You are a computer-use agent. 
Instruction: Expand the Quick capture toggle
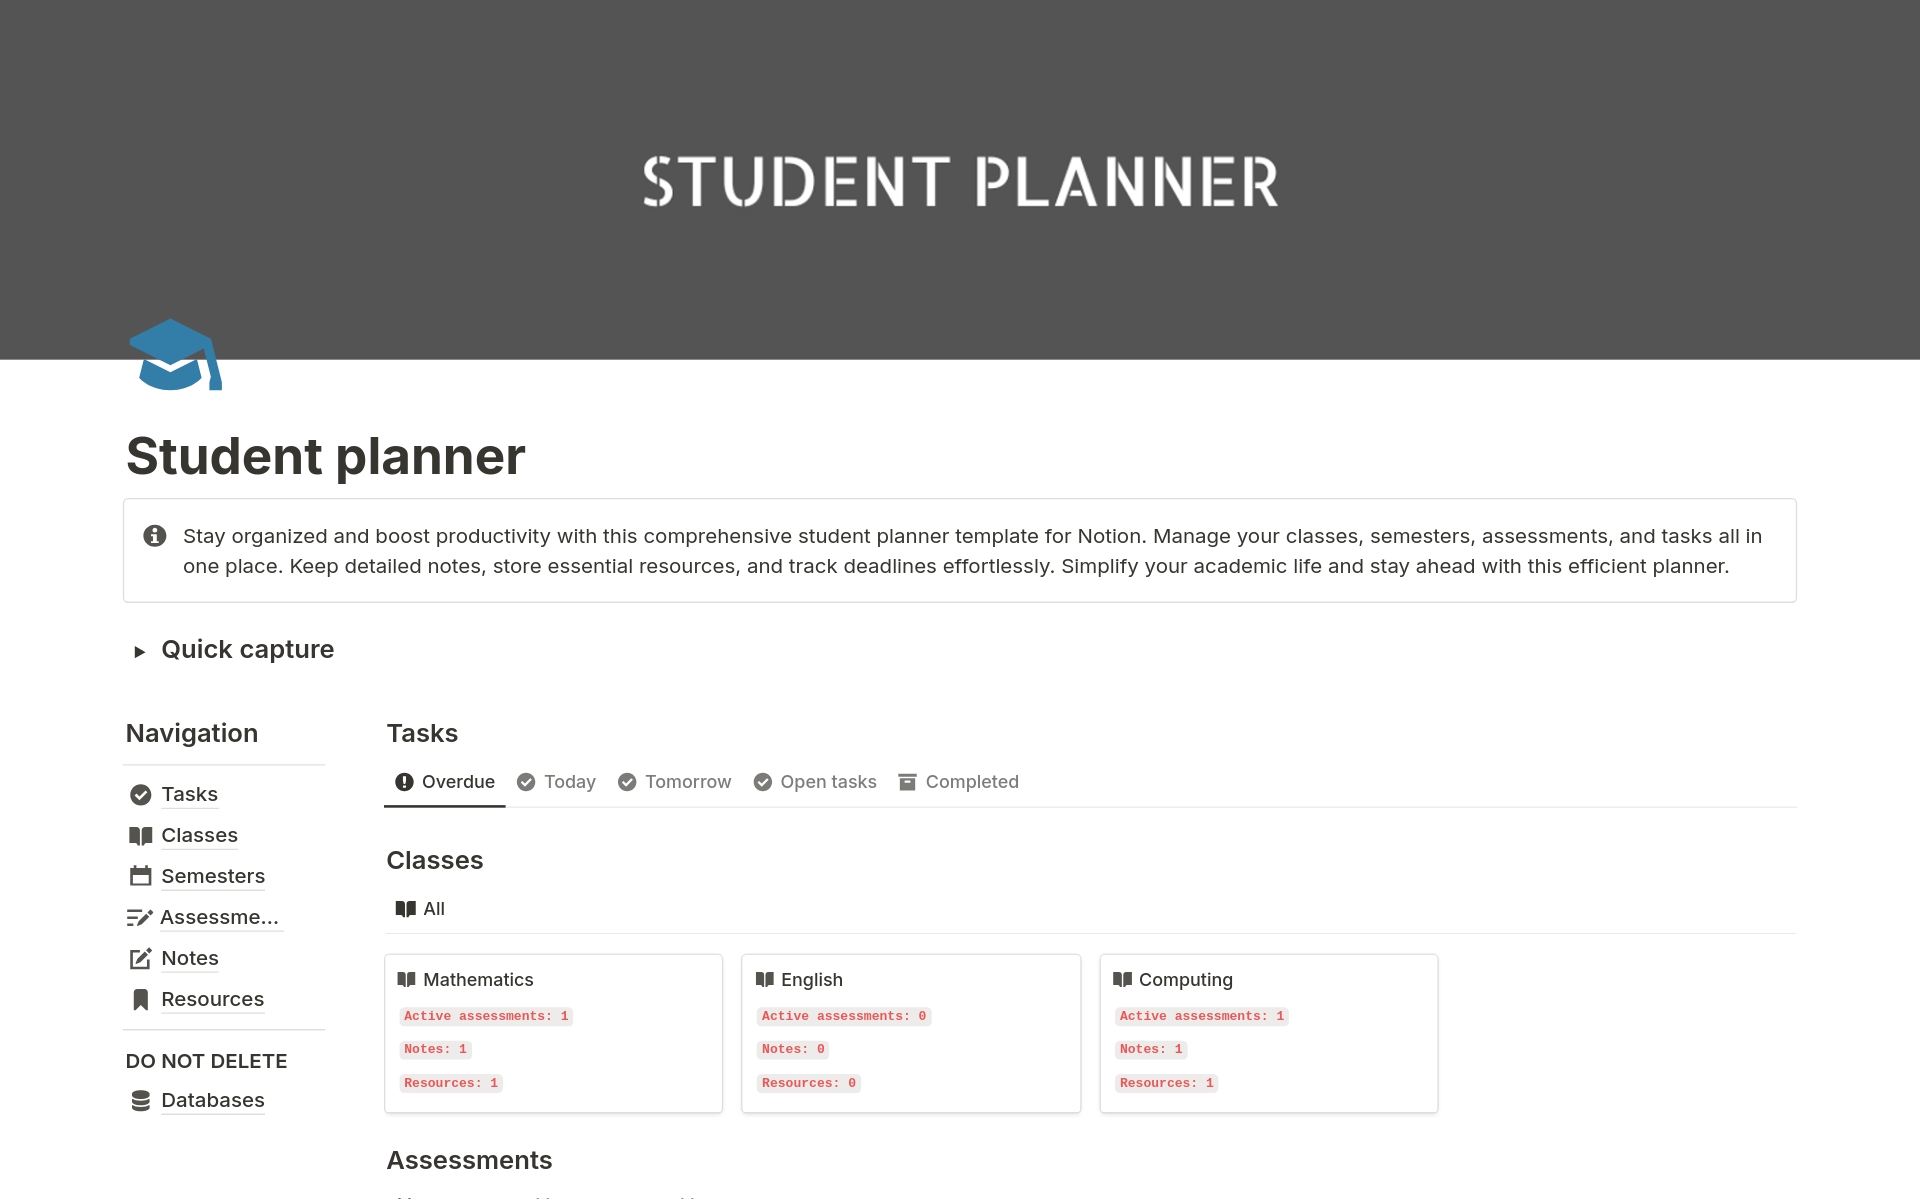(x=140, y=652)
